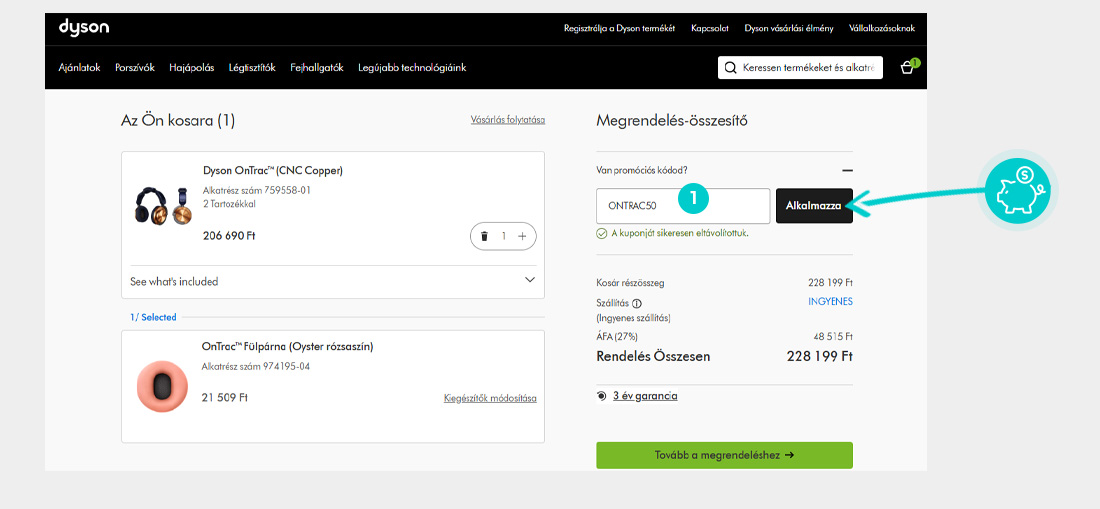Screen dimensions: 1100x509
Task: Click Kiegészítők módosítása link
Action: 490,398
